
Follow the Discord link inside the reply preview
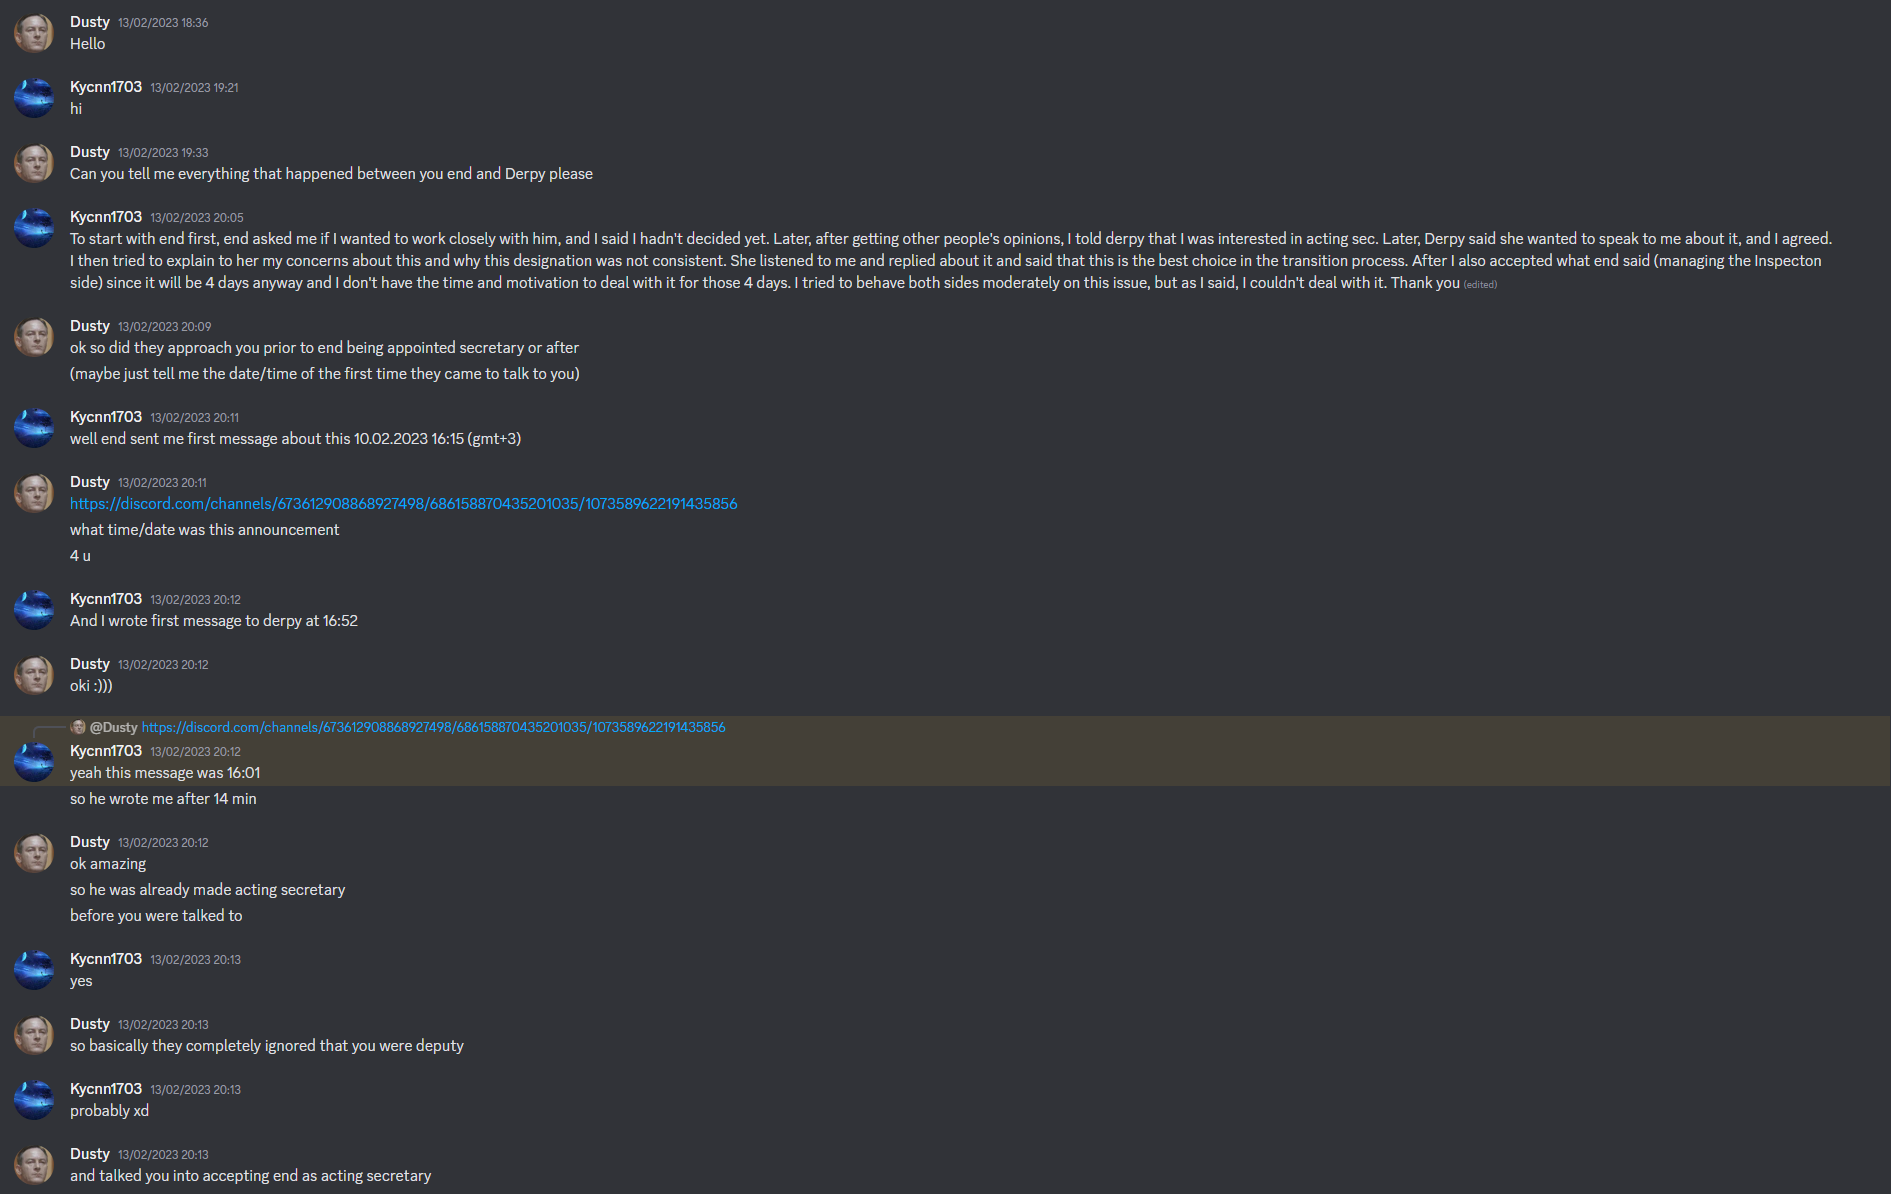point(433,727)
